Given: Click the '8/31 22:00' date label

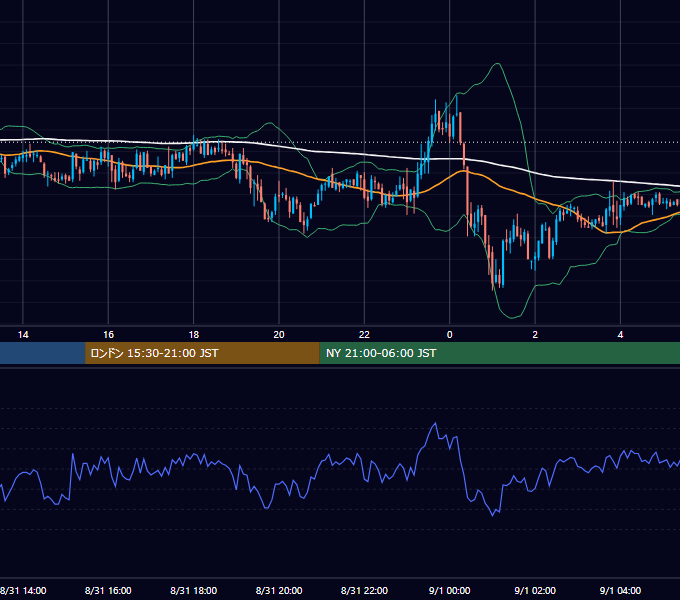Looking at the screenshot, I should pos(364,590).
